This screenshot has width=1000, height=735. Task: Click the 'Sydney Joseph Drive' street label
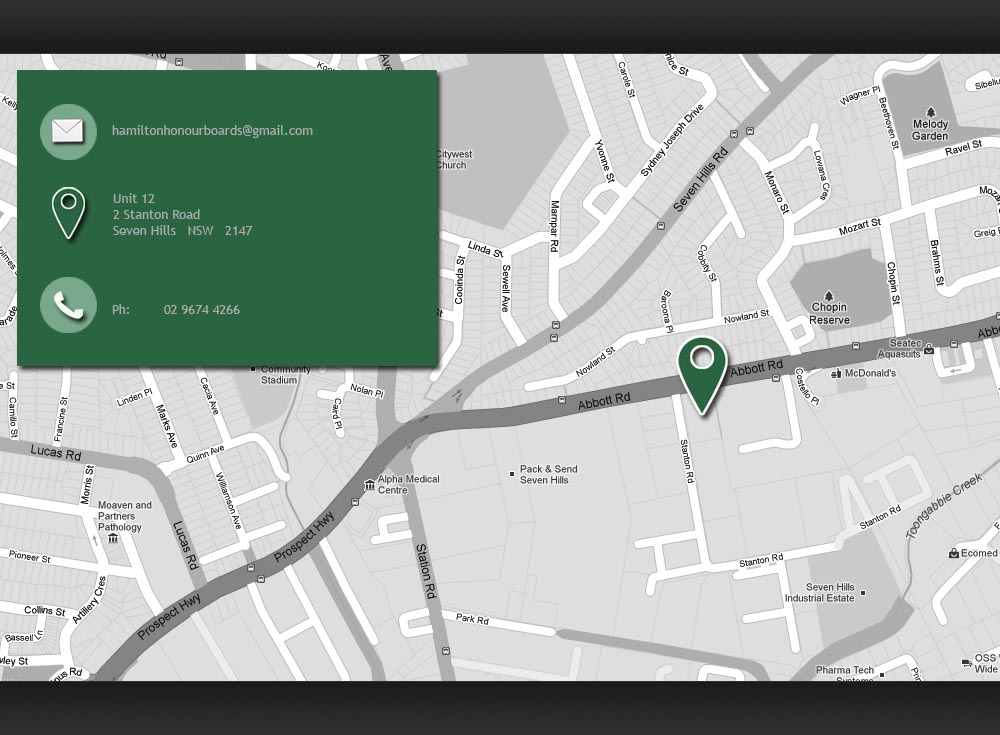(672, 140)
